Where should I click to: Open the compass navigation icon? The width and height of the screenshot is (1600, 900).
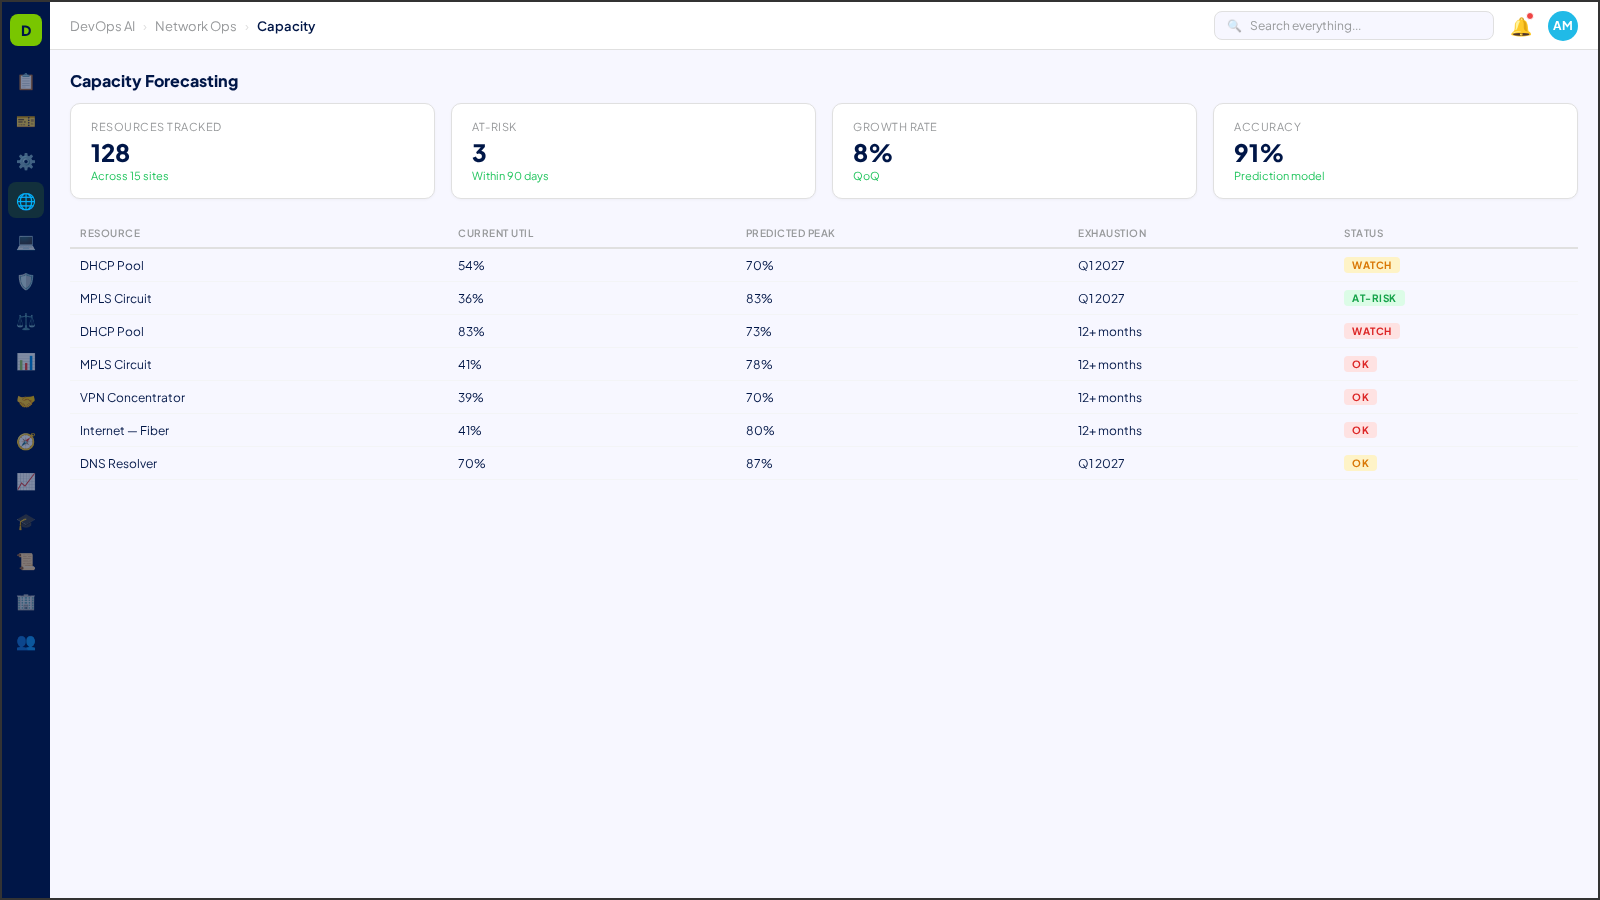click(x=26, y=441)
